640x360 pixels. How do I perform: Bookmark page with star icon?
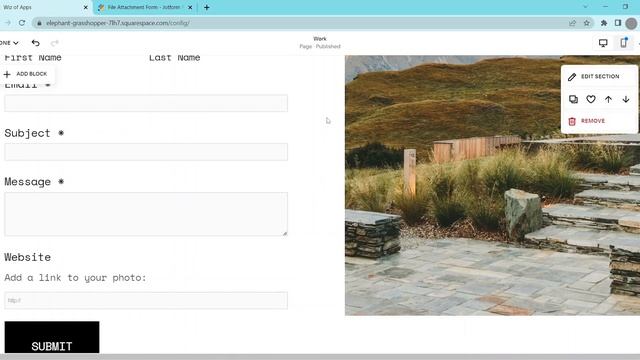pyautogui.click(x=587, y=23)
